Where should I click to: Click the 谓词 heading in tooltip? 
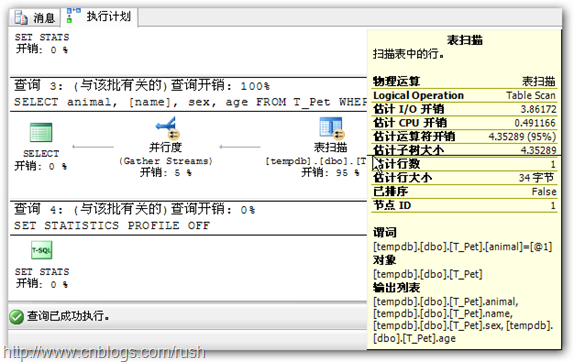[384, 232]
